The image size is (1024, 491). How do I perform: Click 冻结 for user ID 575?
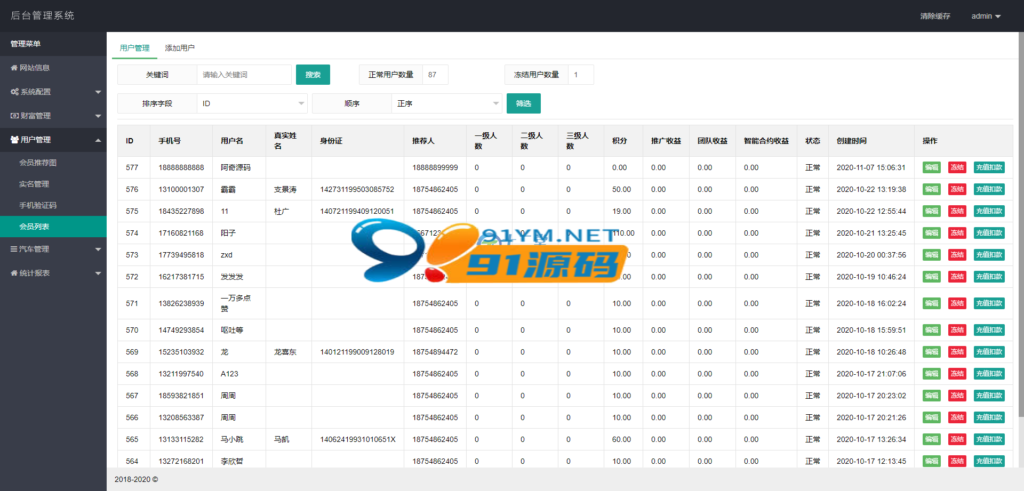point(957,211)
